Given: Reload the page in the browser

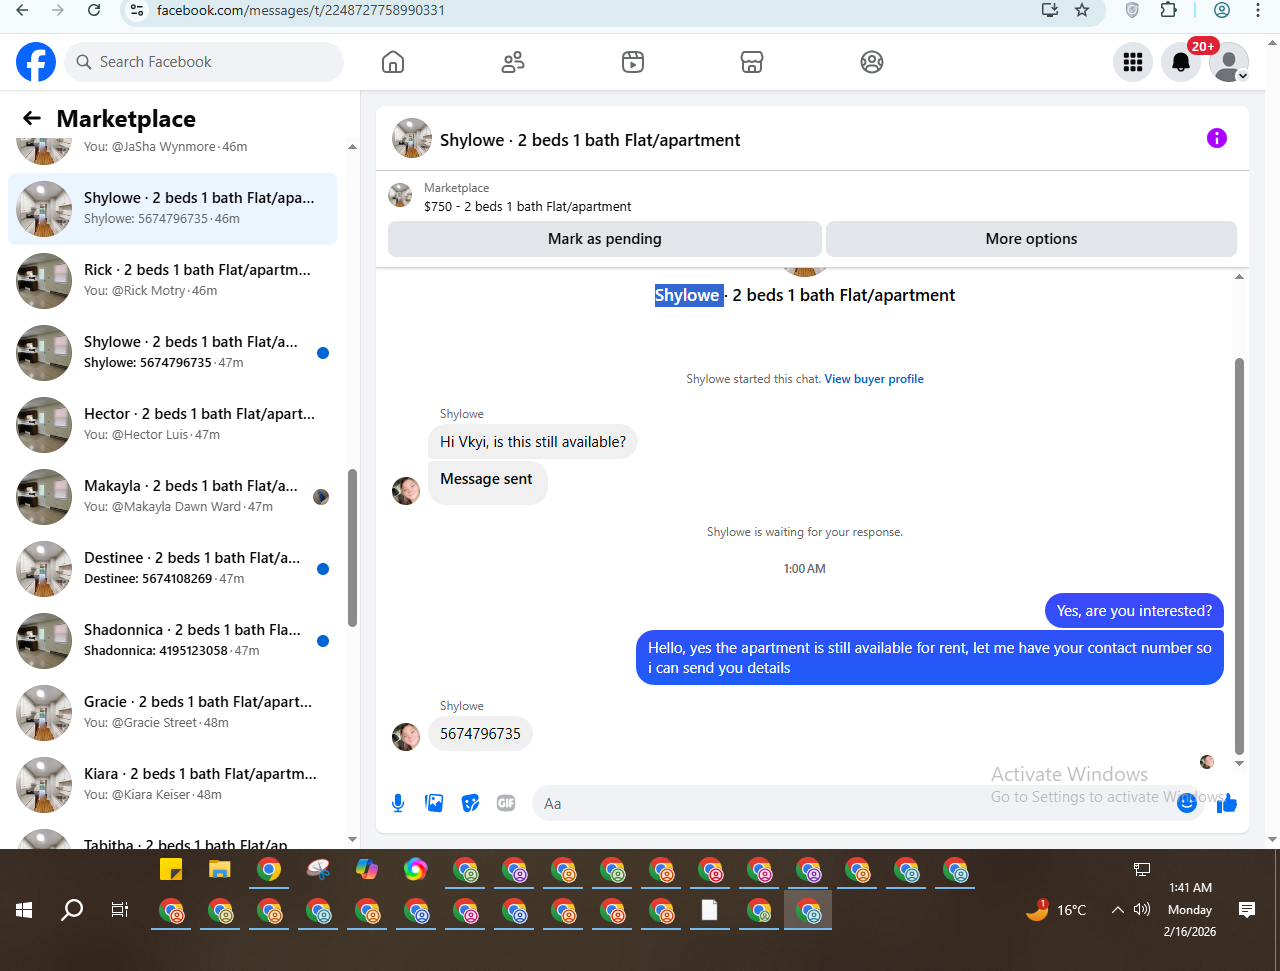Looking at the screenshot, I should 93,10.
